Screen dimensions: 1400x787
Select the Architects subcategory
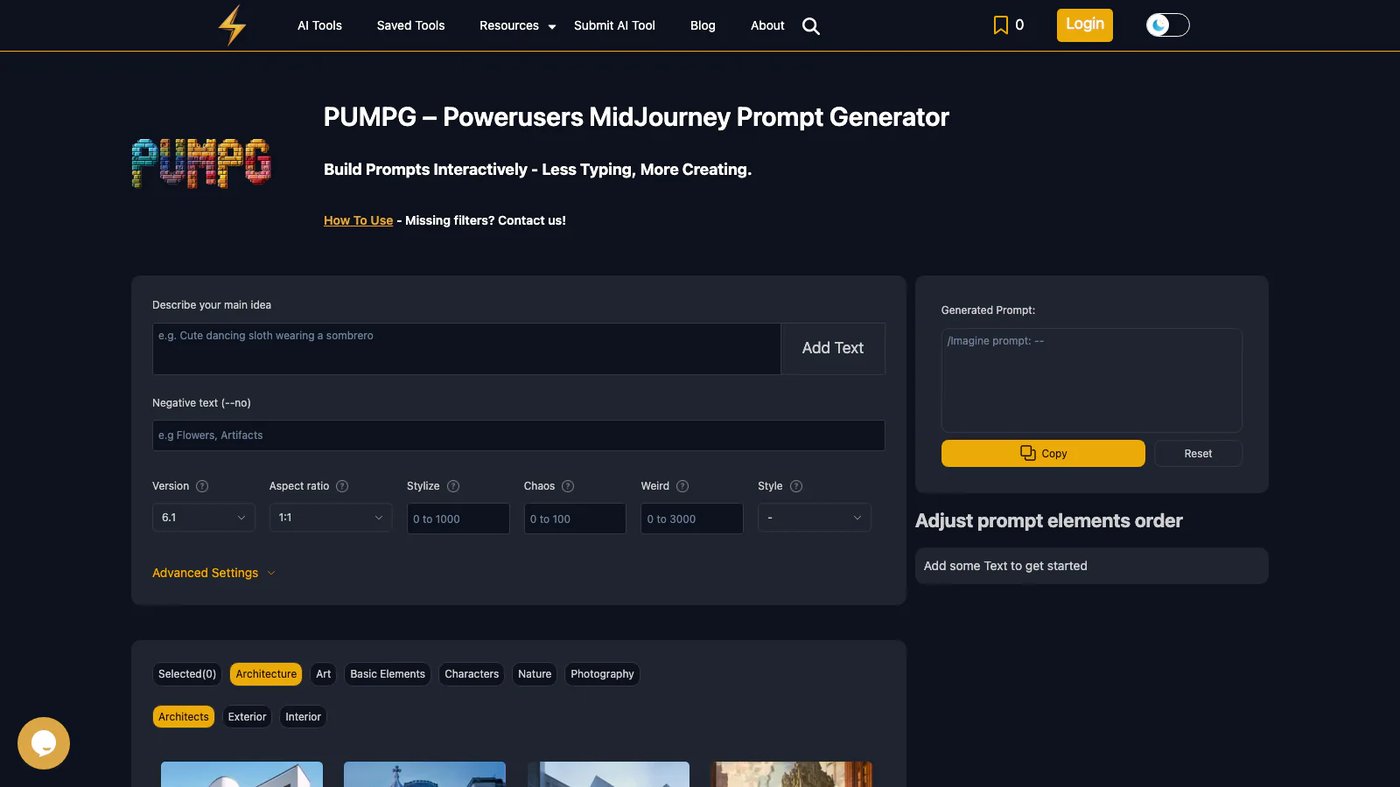[184, 717]
